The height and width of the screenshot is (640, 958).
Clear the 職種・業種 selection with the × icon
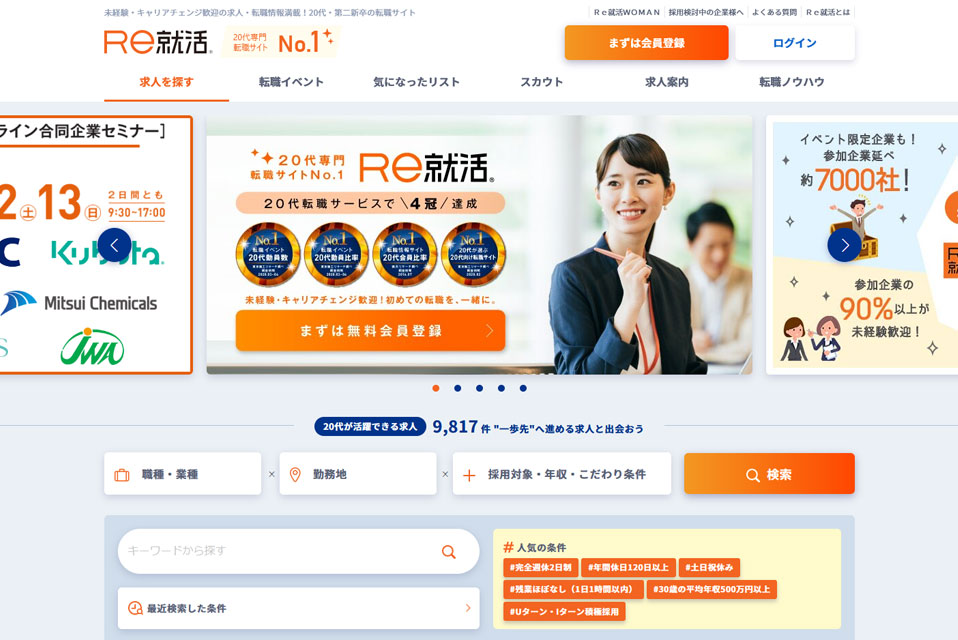271,474
